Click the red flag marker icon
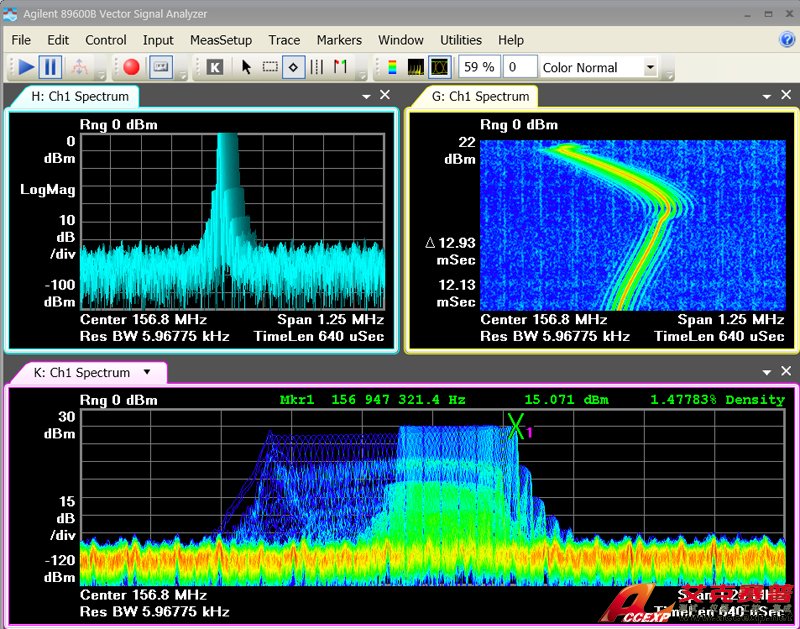800x629 pixels. pyautogui.click(x=340, y=67)
